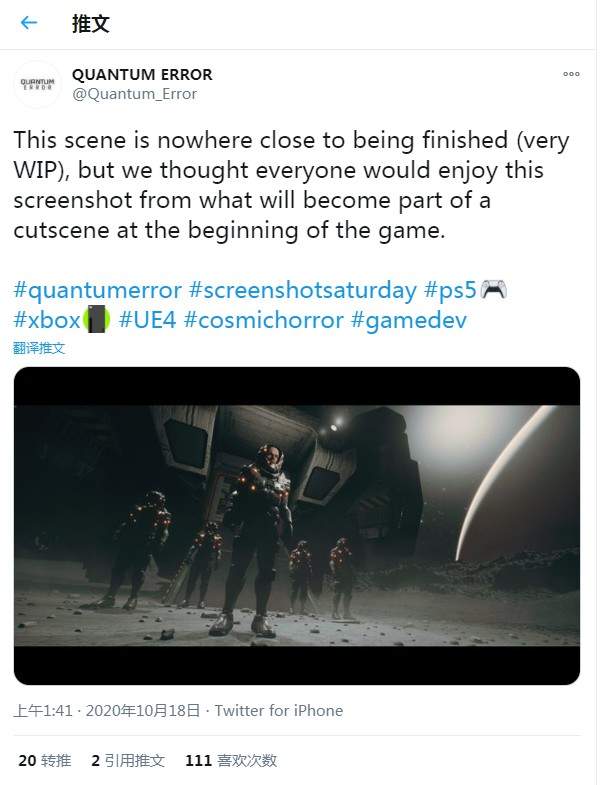Click the PS5 controller emoji icon
Screen dimensions: 600x785
[x=493, y=290]
